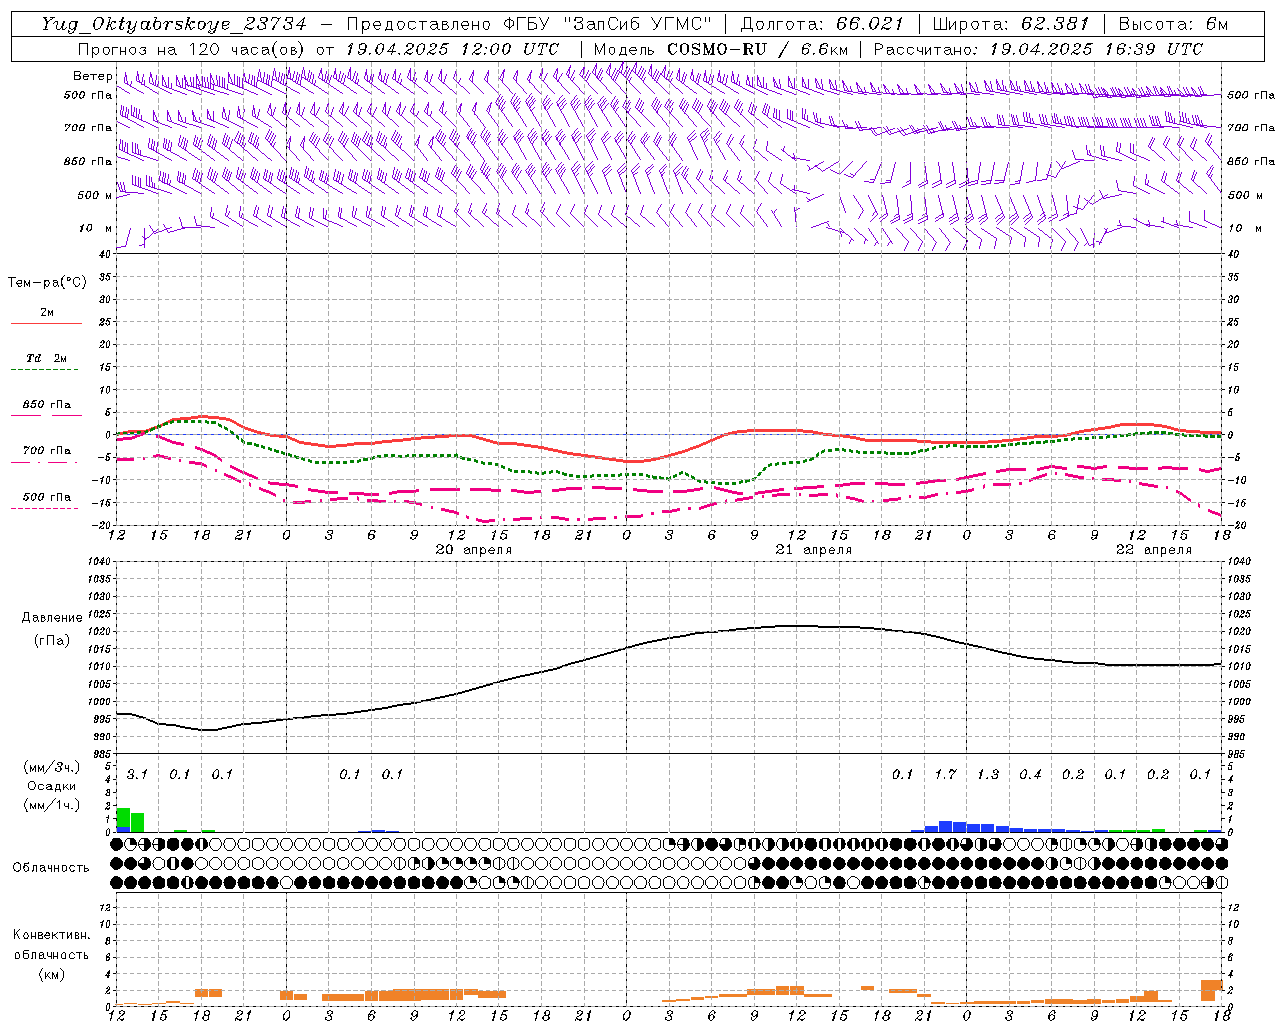
Task: Click the Широта: 62.381 value
Action: 1010,24
